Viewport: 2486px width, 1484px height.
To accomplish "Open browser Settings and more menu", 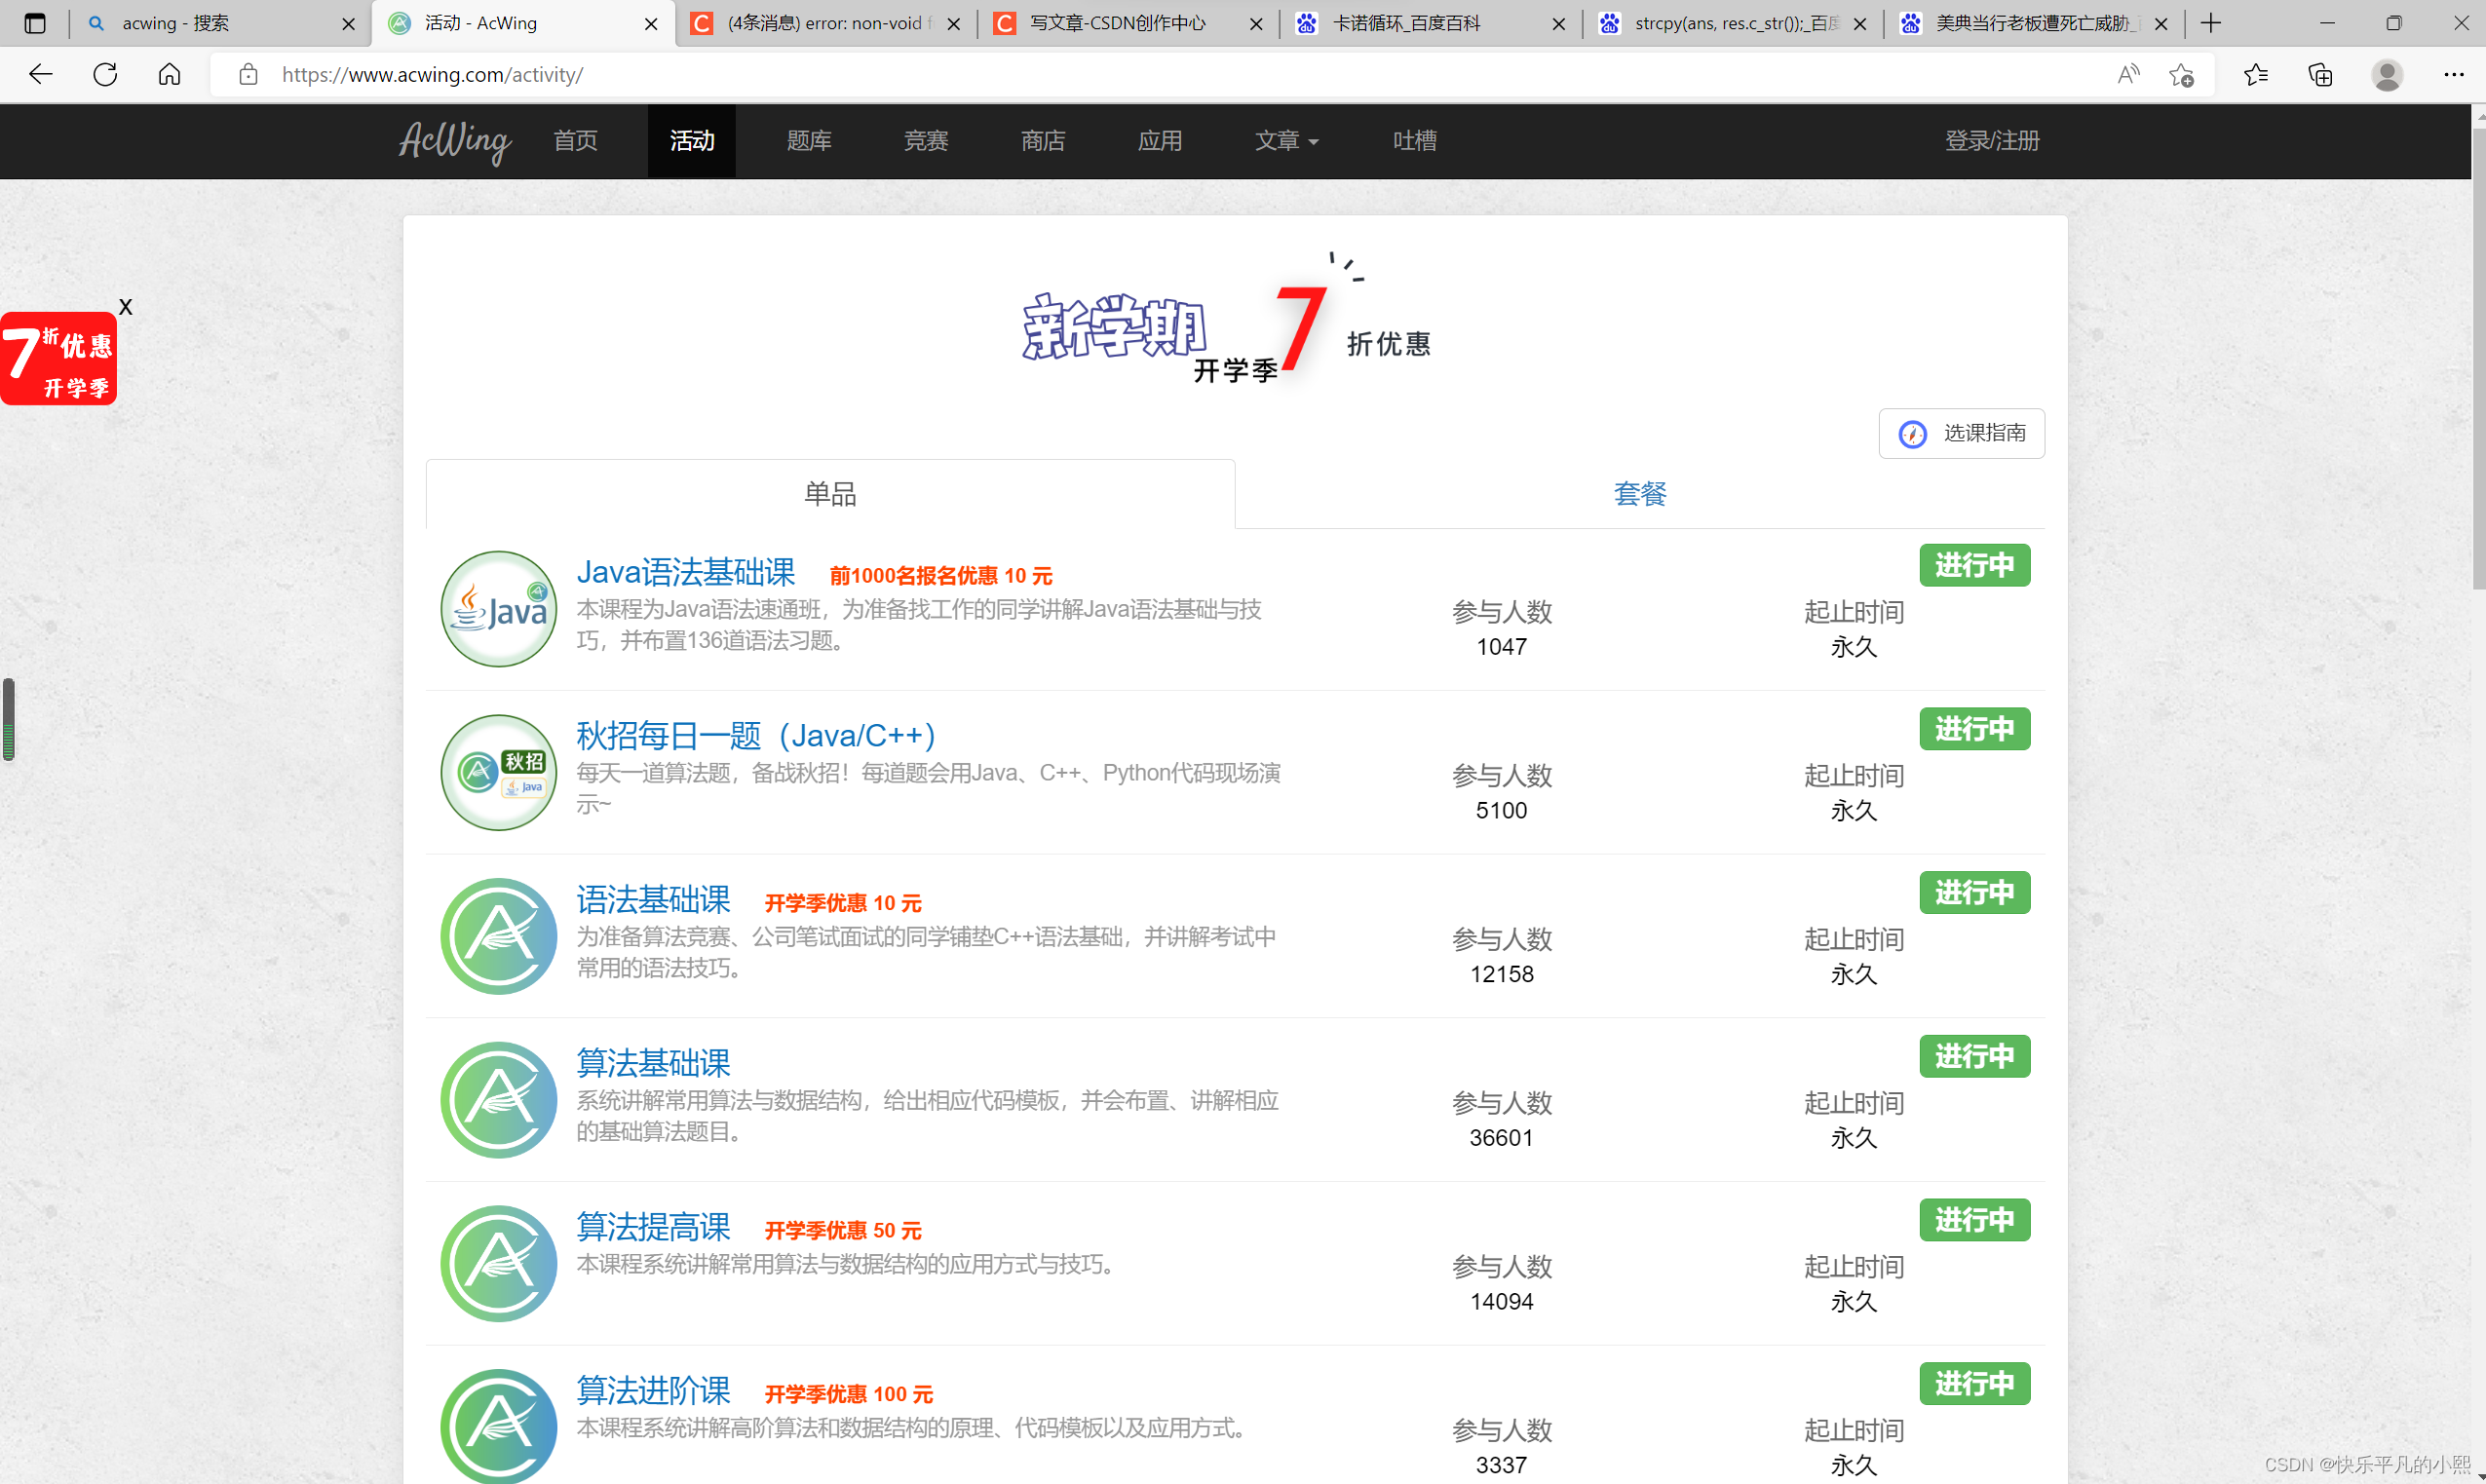I will pyautogui.click(x=2453, y=74).
